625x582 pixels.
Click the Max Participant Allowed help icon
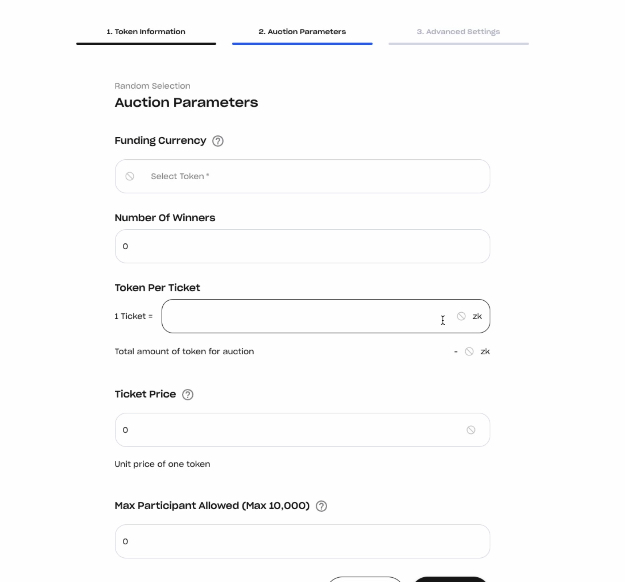pyautogui.click(x=321, y=506)
